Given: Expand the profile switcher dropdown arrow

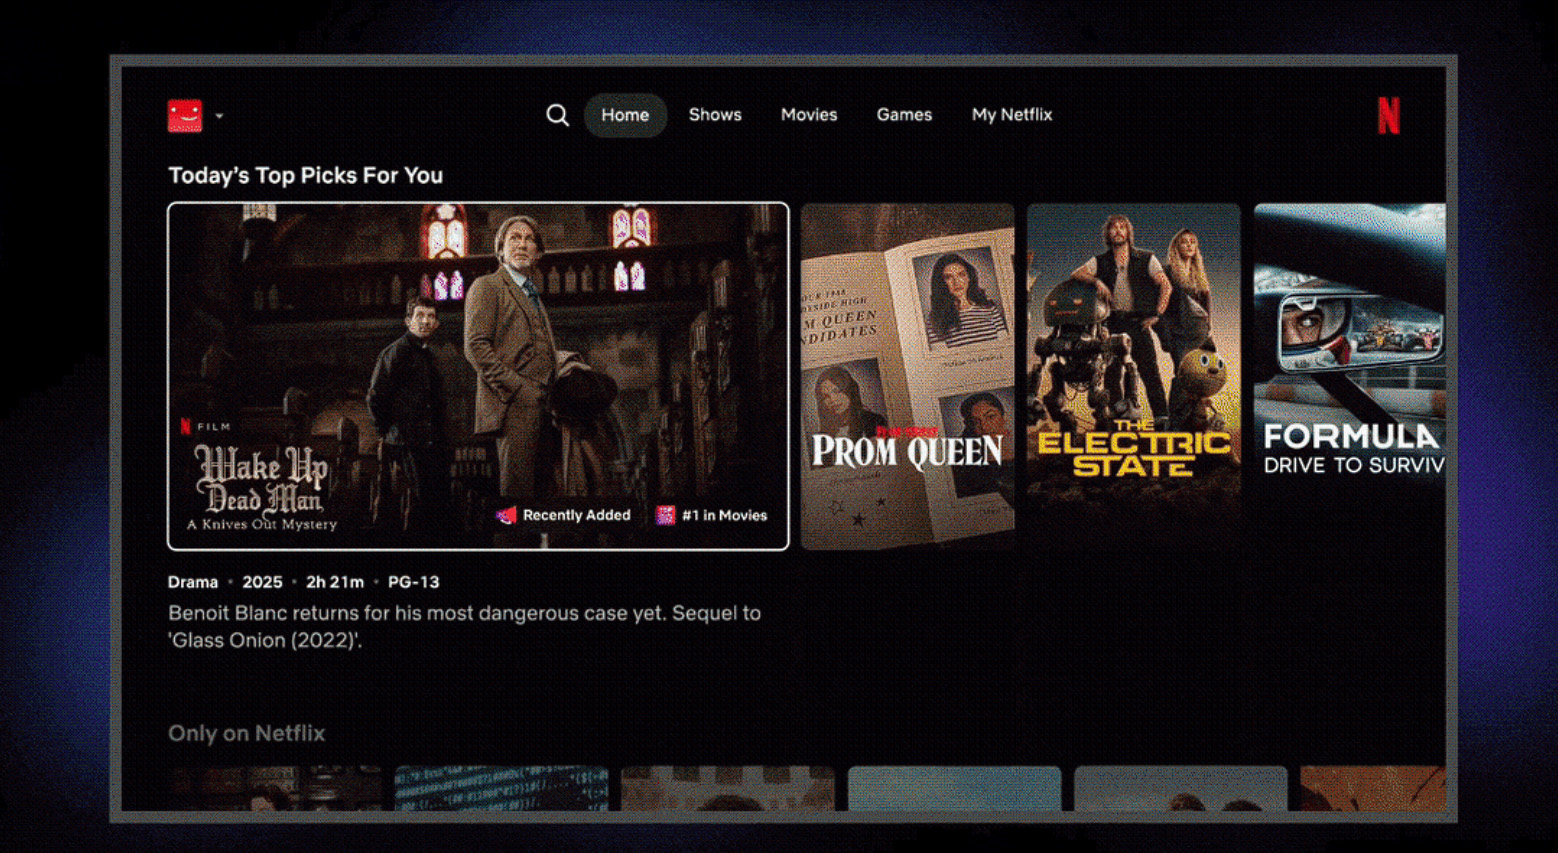Looking at the screenshot, I should [219, 116].
